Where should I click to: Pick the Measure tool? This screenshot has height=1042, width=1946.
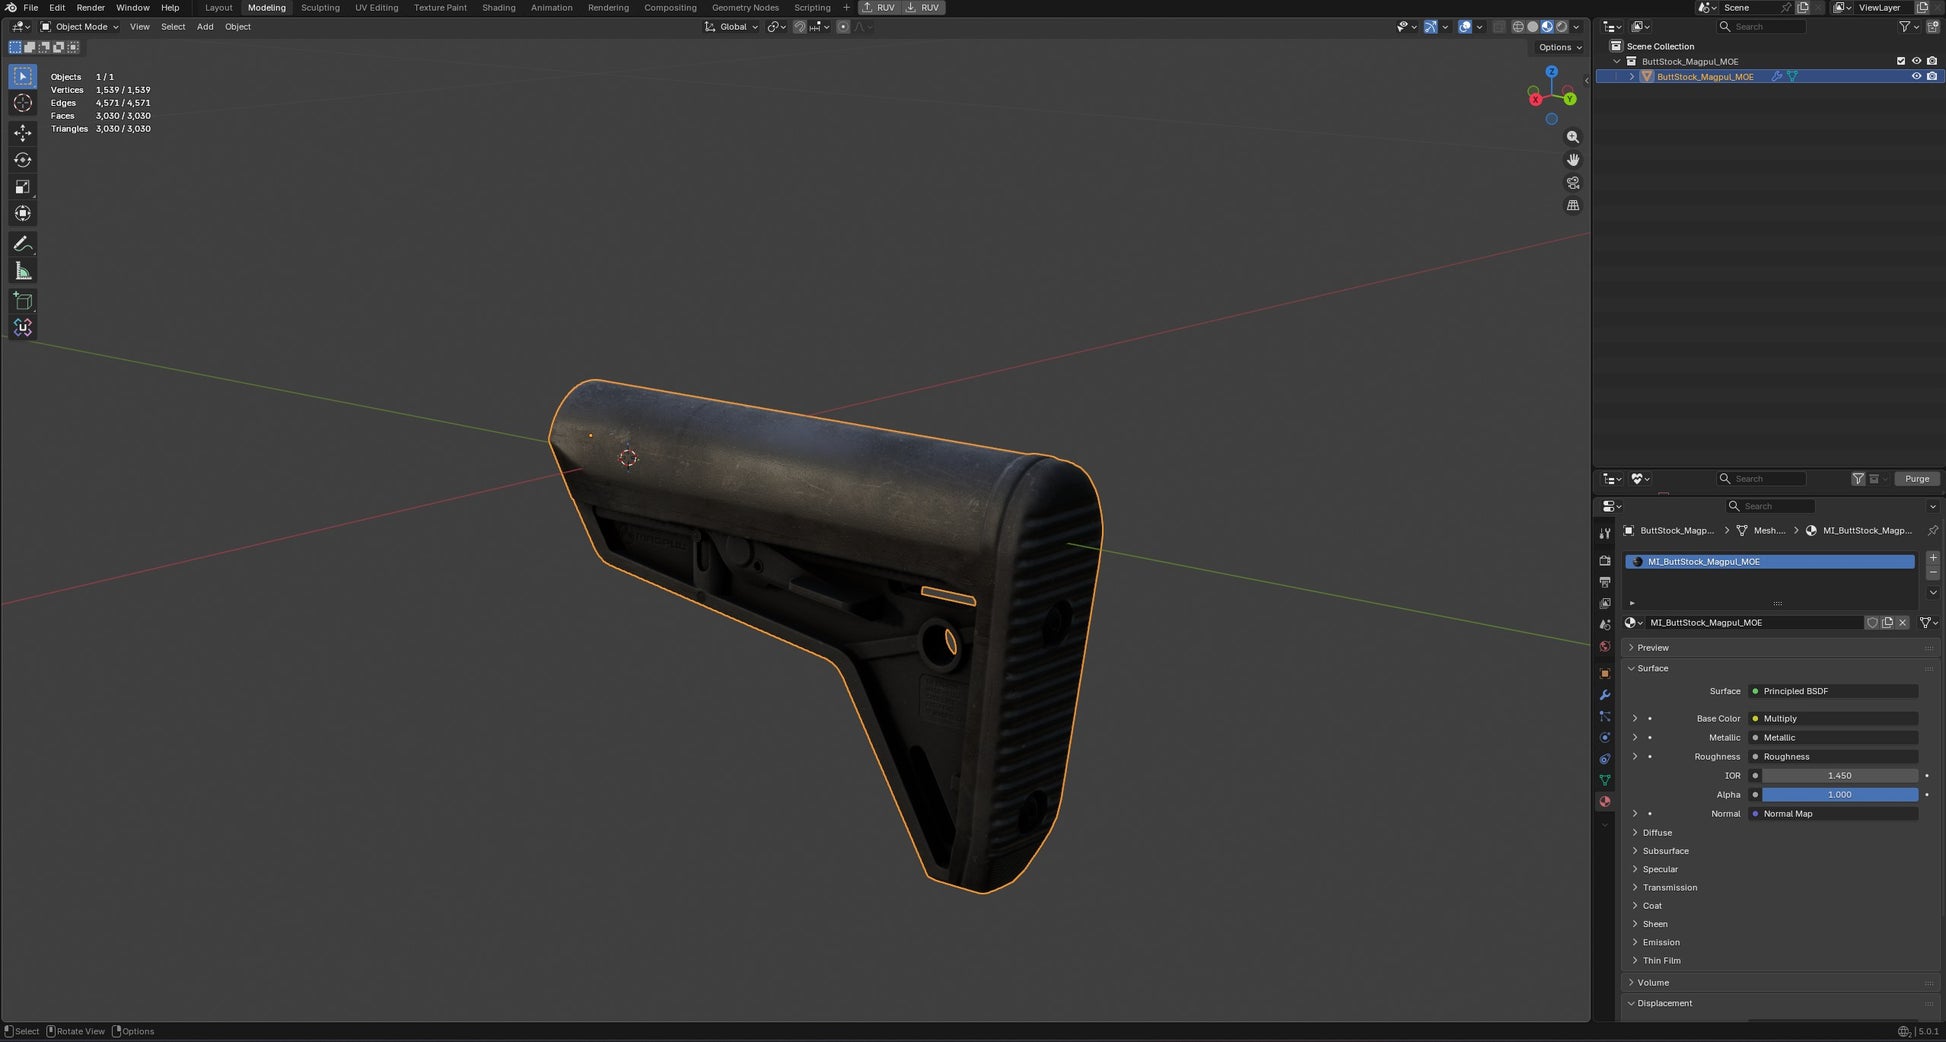(22, 271)
